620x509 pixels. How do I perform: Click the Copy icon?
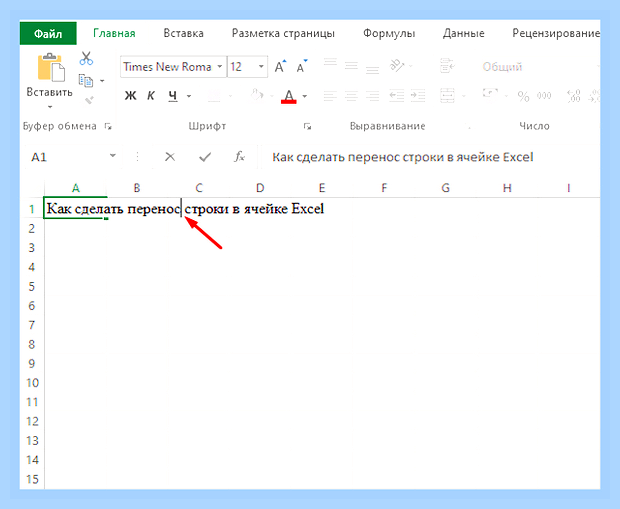(x=86, y=80)
